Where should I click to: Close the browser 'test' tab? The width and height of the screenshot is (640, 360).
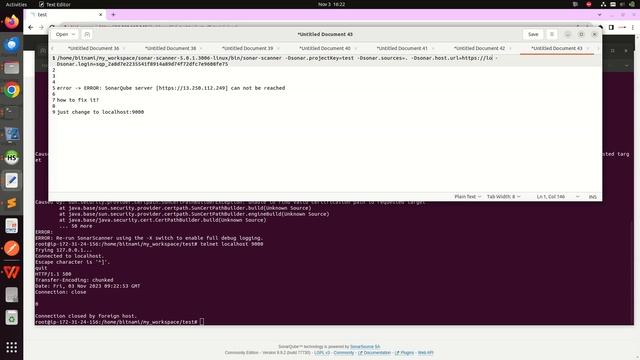tap(100, 15)
